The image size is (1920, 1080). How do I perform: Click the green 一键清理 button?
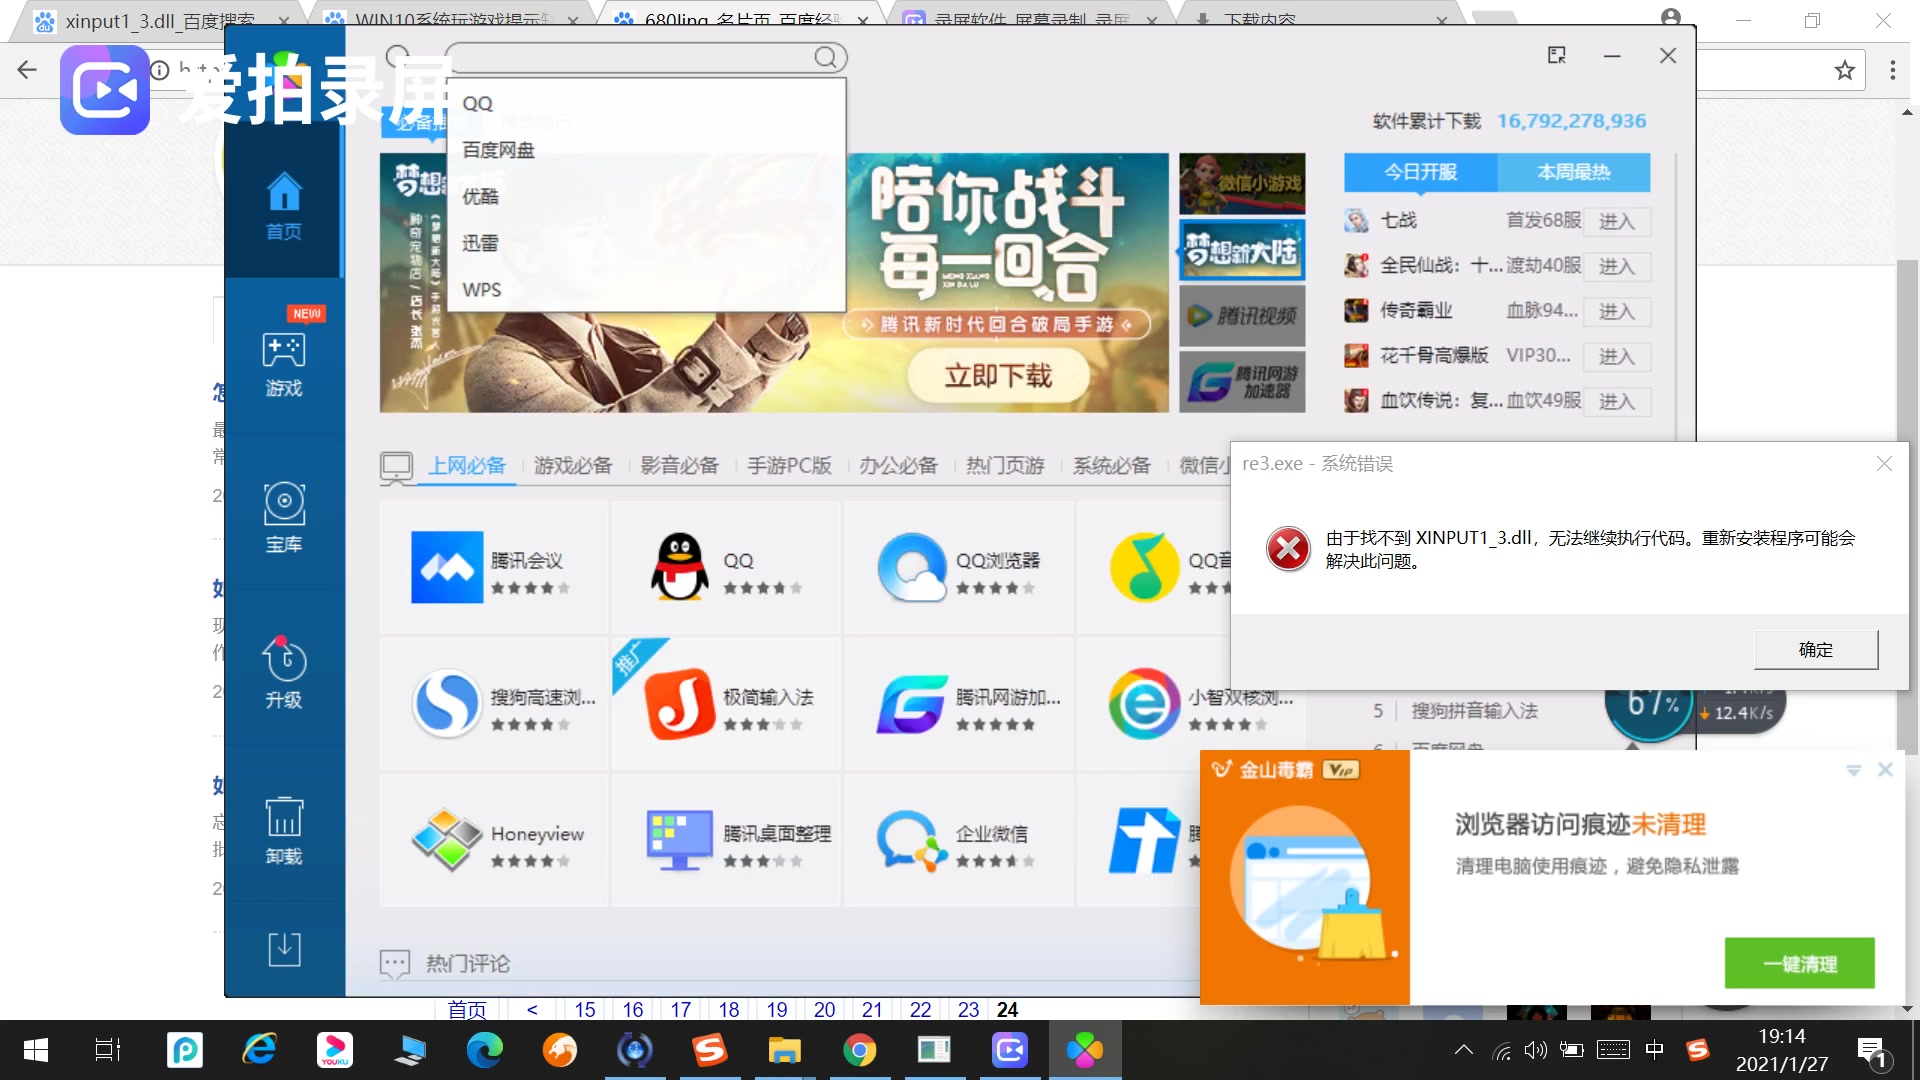(x=1800, y=964)
